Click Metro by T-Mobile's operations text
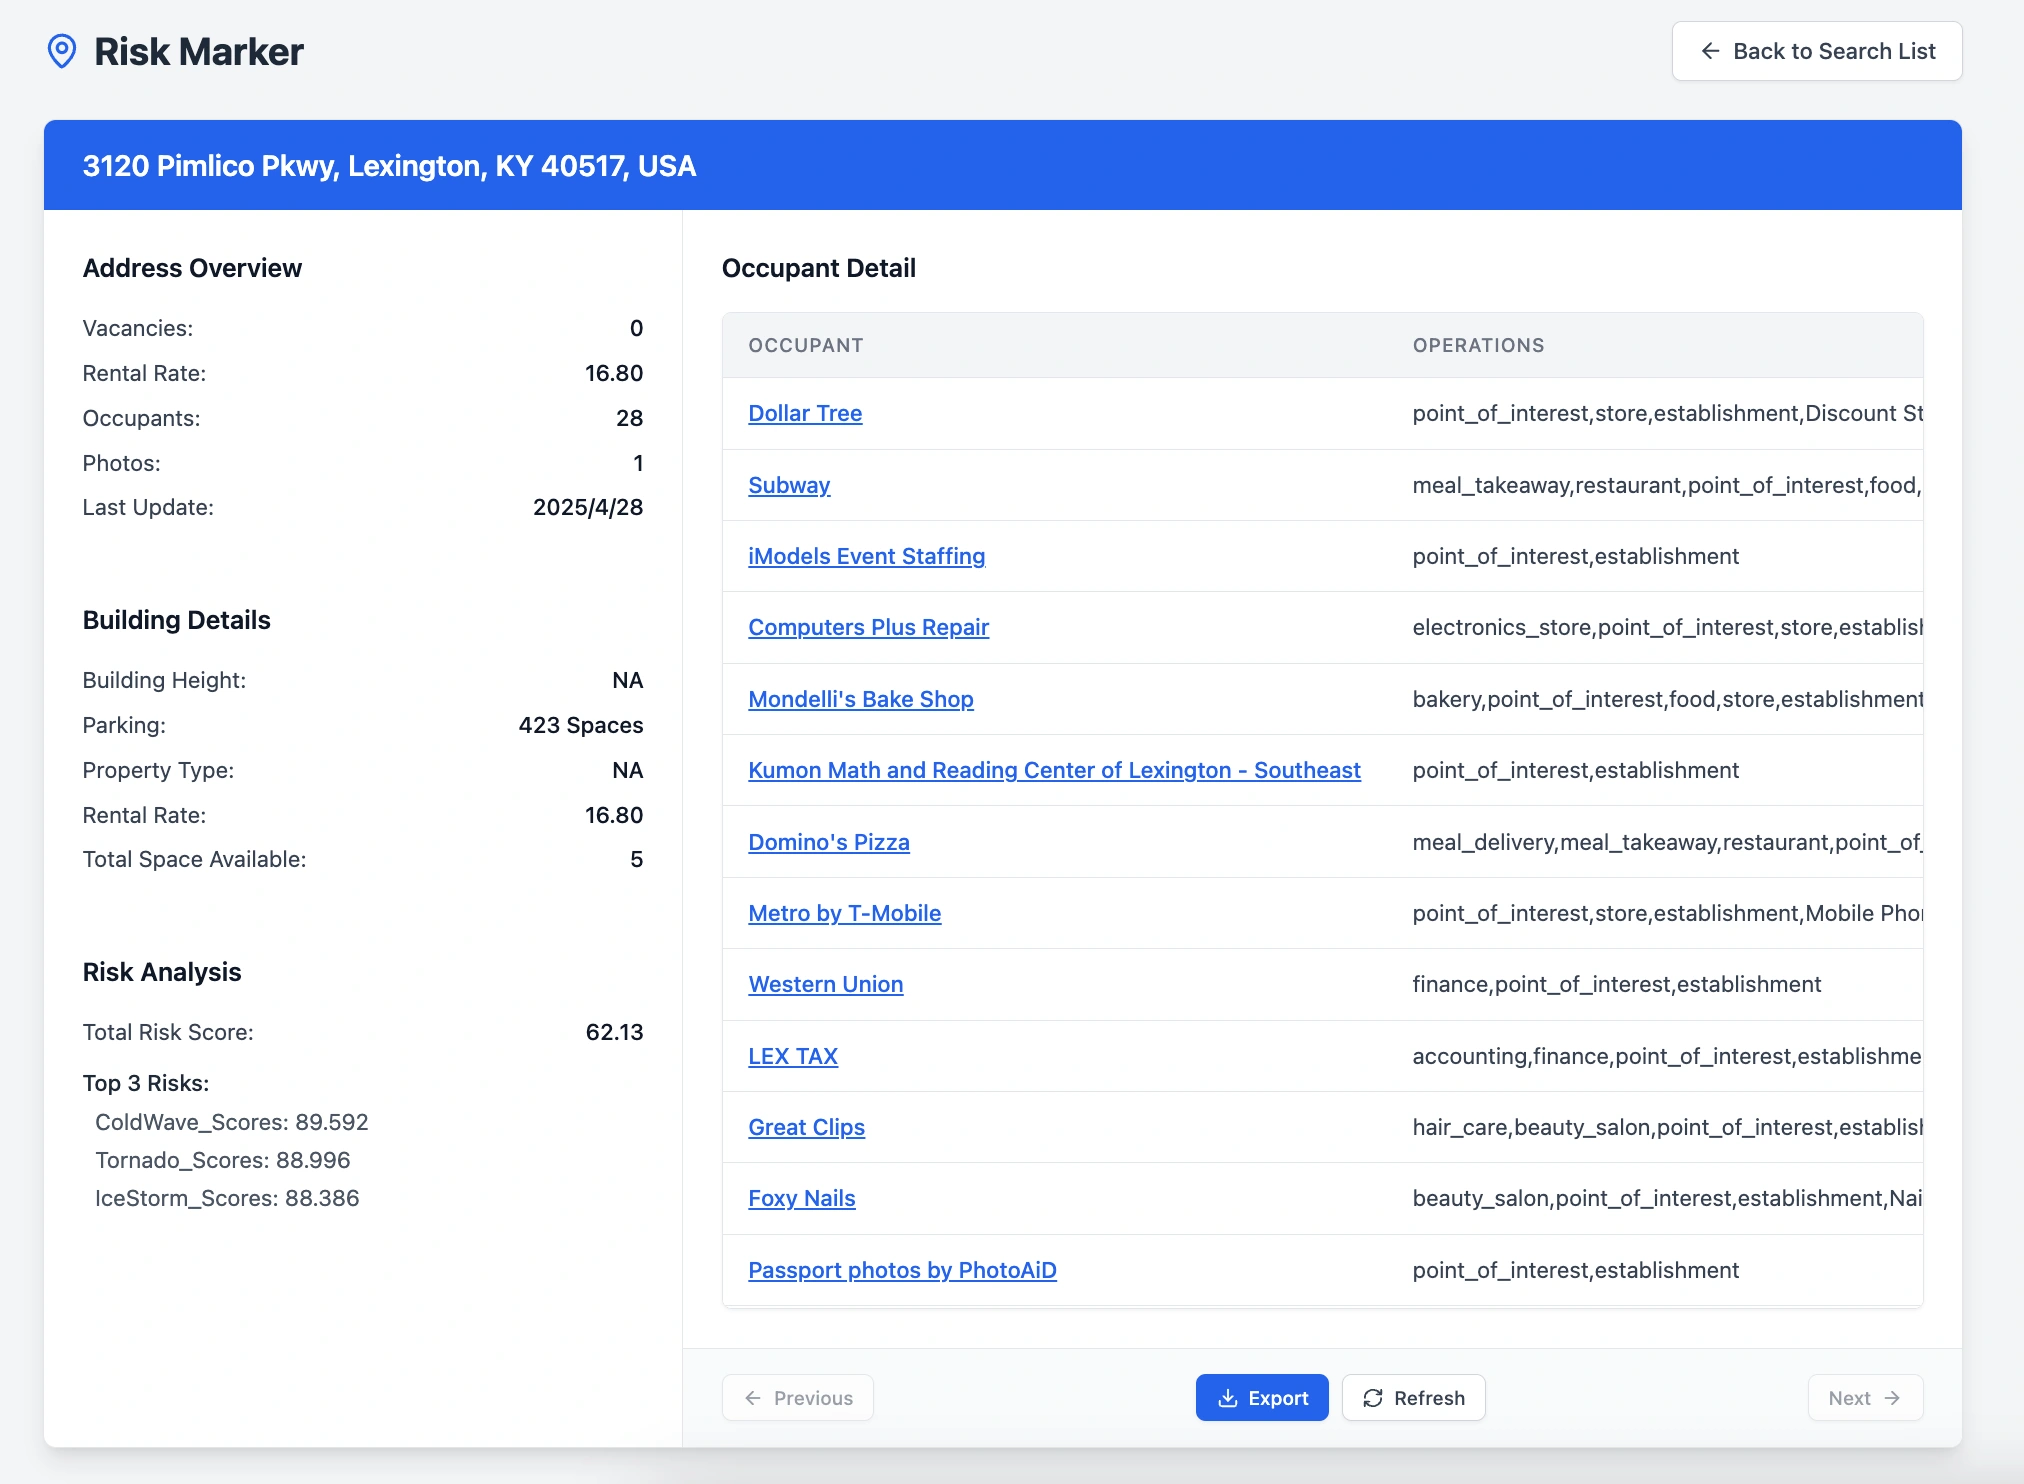The image size is (2024, 1484). [x=1667, y=913]
